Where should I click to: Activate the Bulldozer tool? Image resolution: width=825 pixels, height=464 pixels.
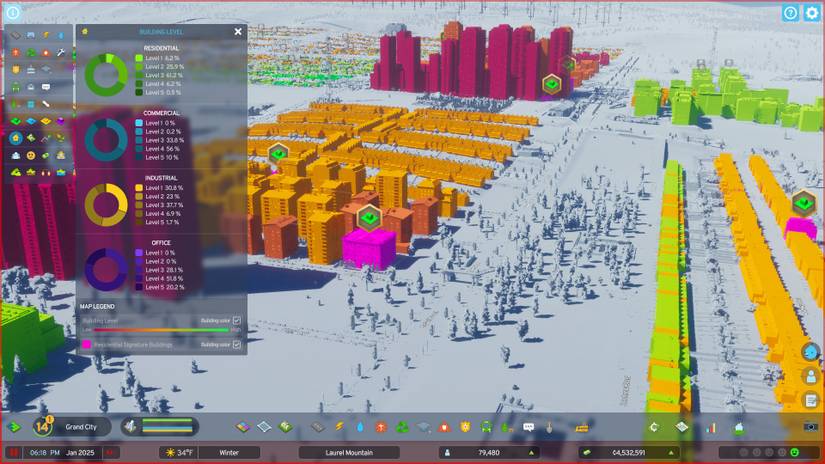[x=581, y=428]
